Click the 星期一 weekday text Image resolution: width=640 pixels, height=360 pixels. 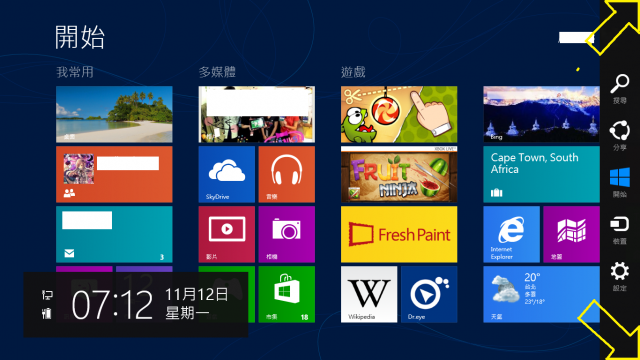tap(187, 313)
